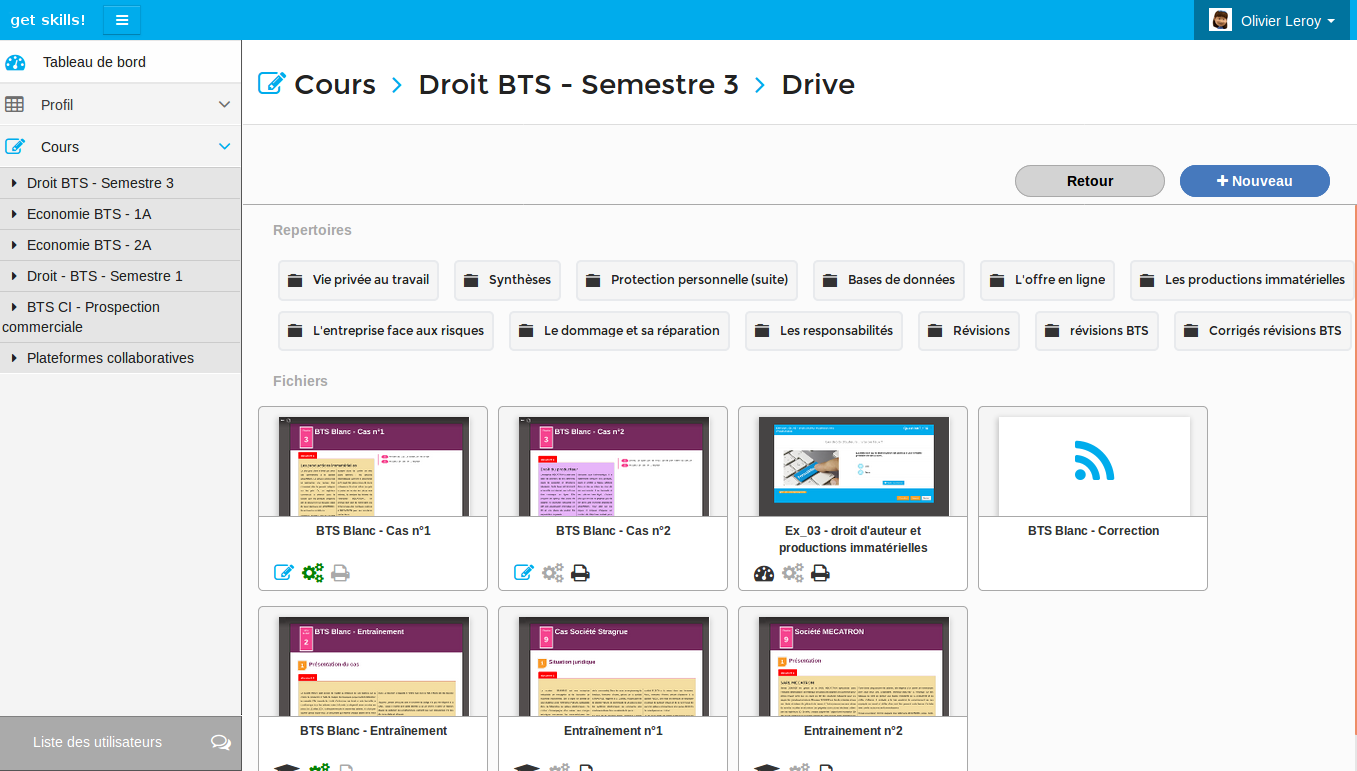
Task: Collapse the Cours sidebar section
Action: [224, 147]
